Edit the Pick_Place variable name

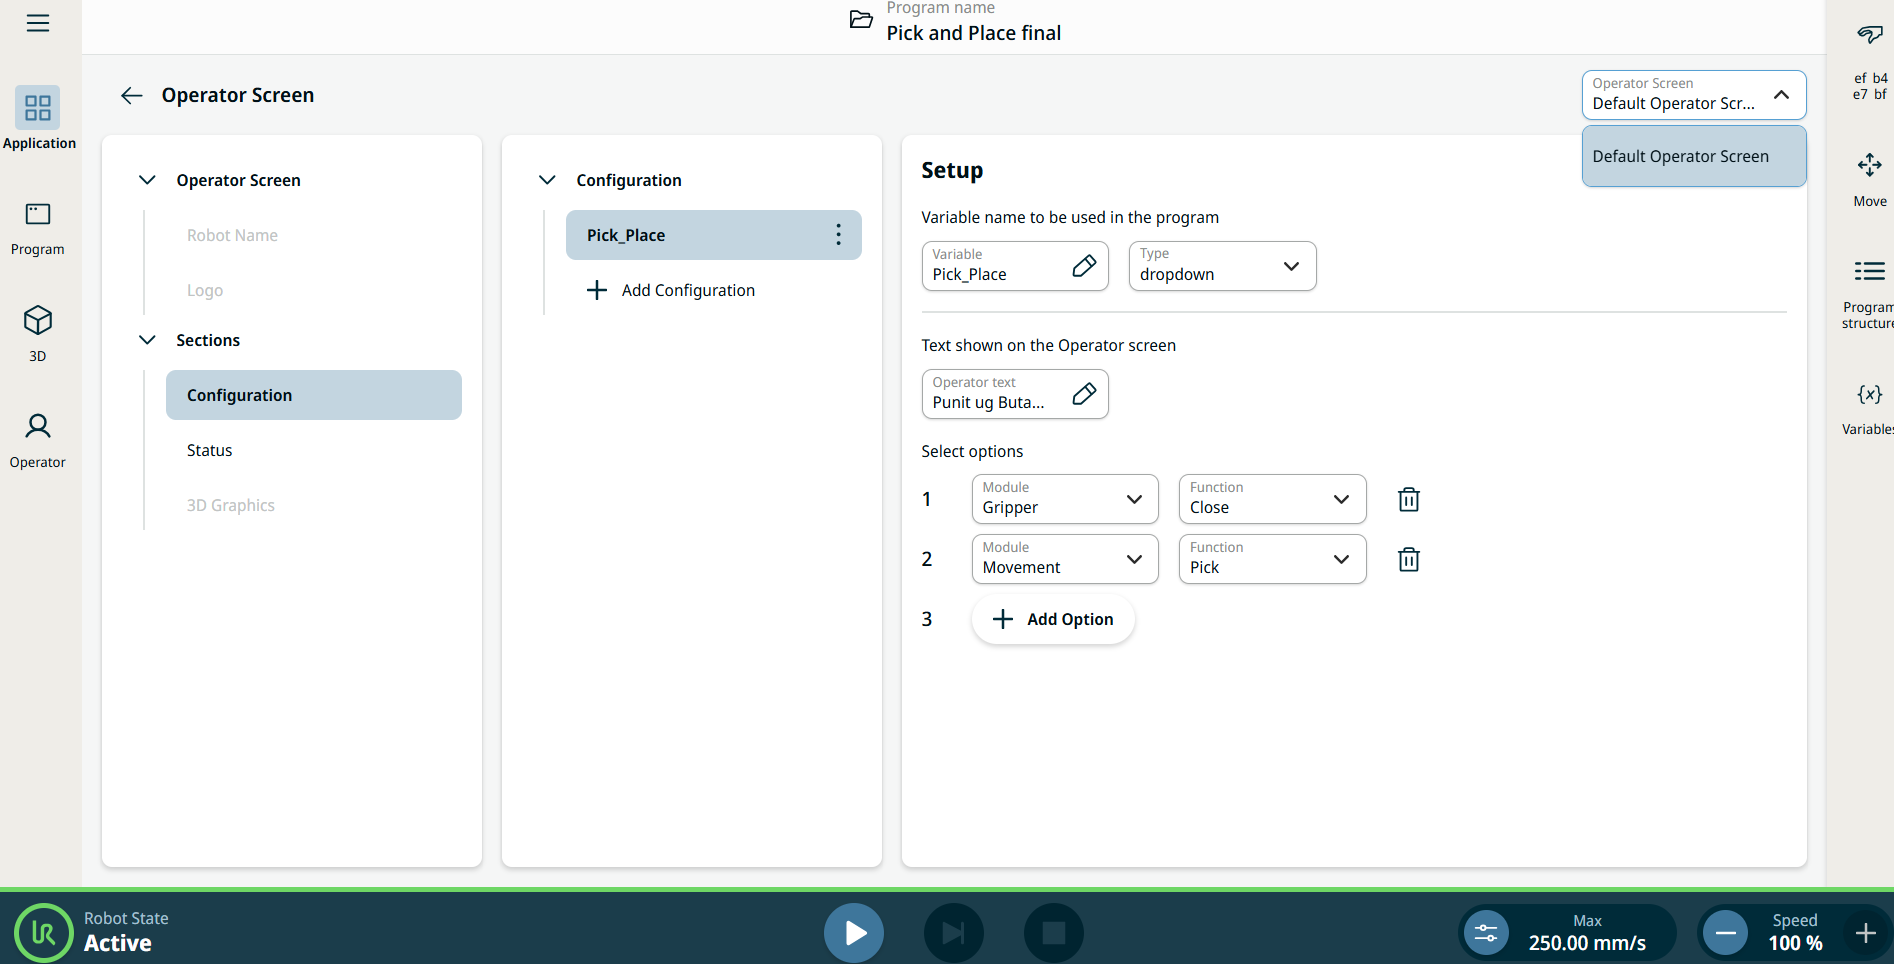1083,266
